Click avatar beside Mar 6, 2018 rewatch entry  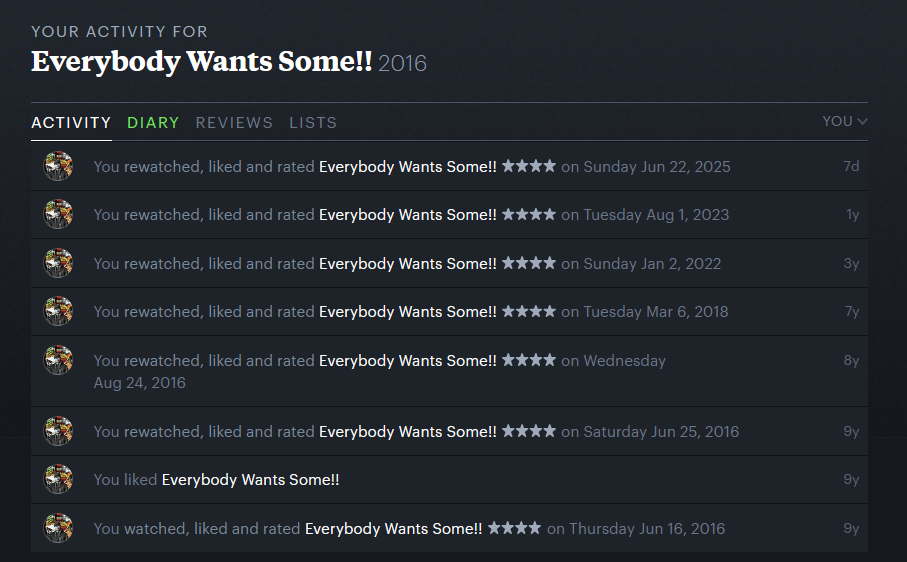[58, 311]
